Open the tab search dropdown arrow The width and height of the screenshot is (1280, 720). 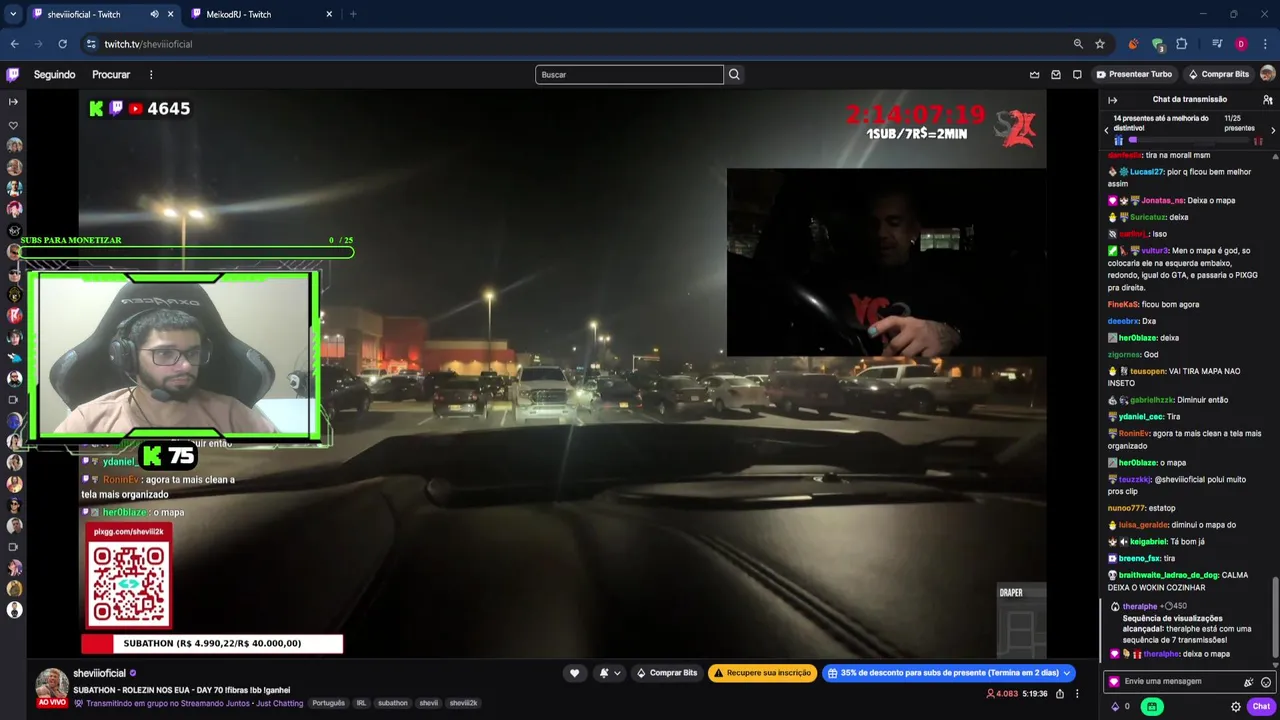pos(13,14)
